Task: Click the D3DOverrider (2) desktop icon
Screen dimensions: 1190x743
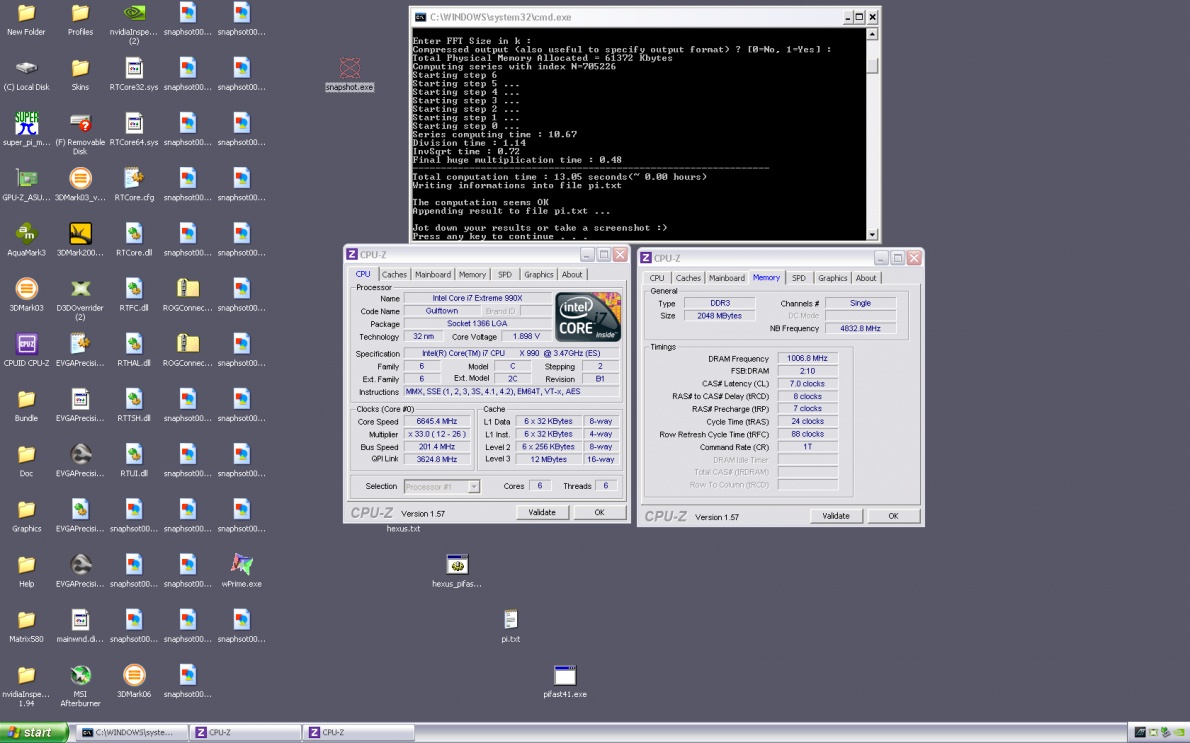Action: (81, 290)
